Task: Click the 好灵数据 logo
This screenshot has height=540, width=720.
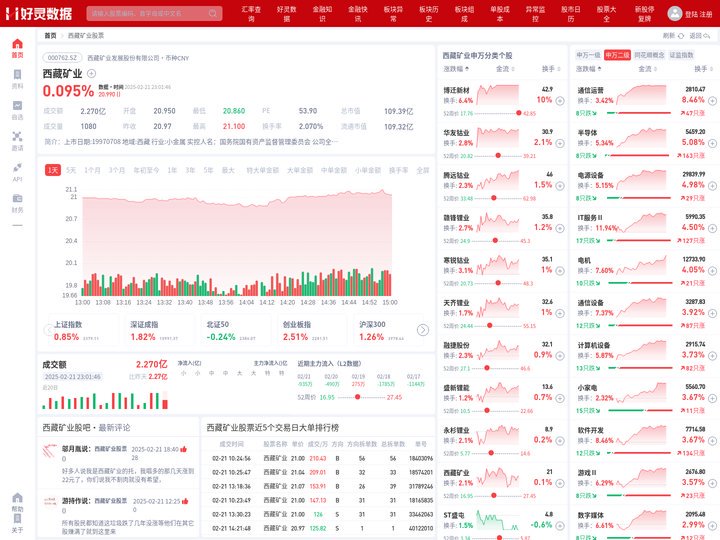Action: click(39, 13)
